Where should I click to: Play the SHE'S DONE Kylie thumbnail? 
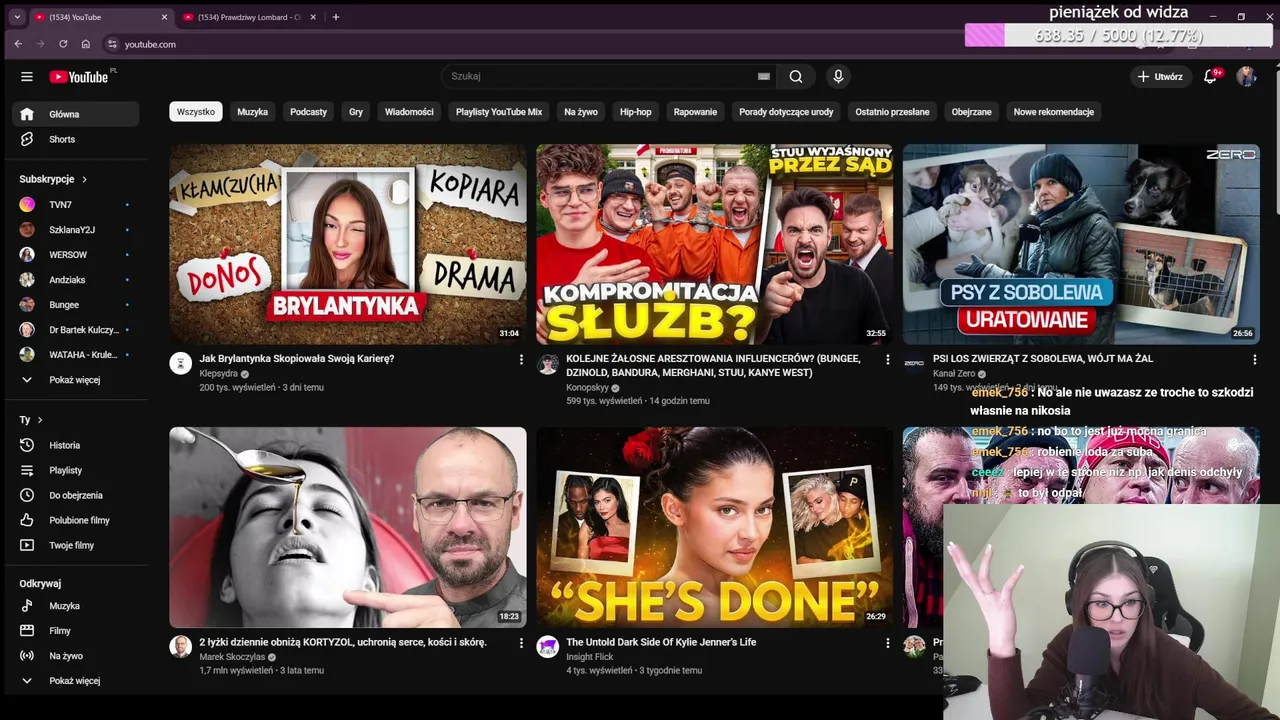[x=714, y=528]
